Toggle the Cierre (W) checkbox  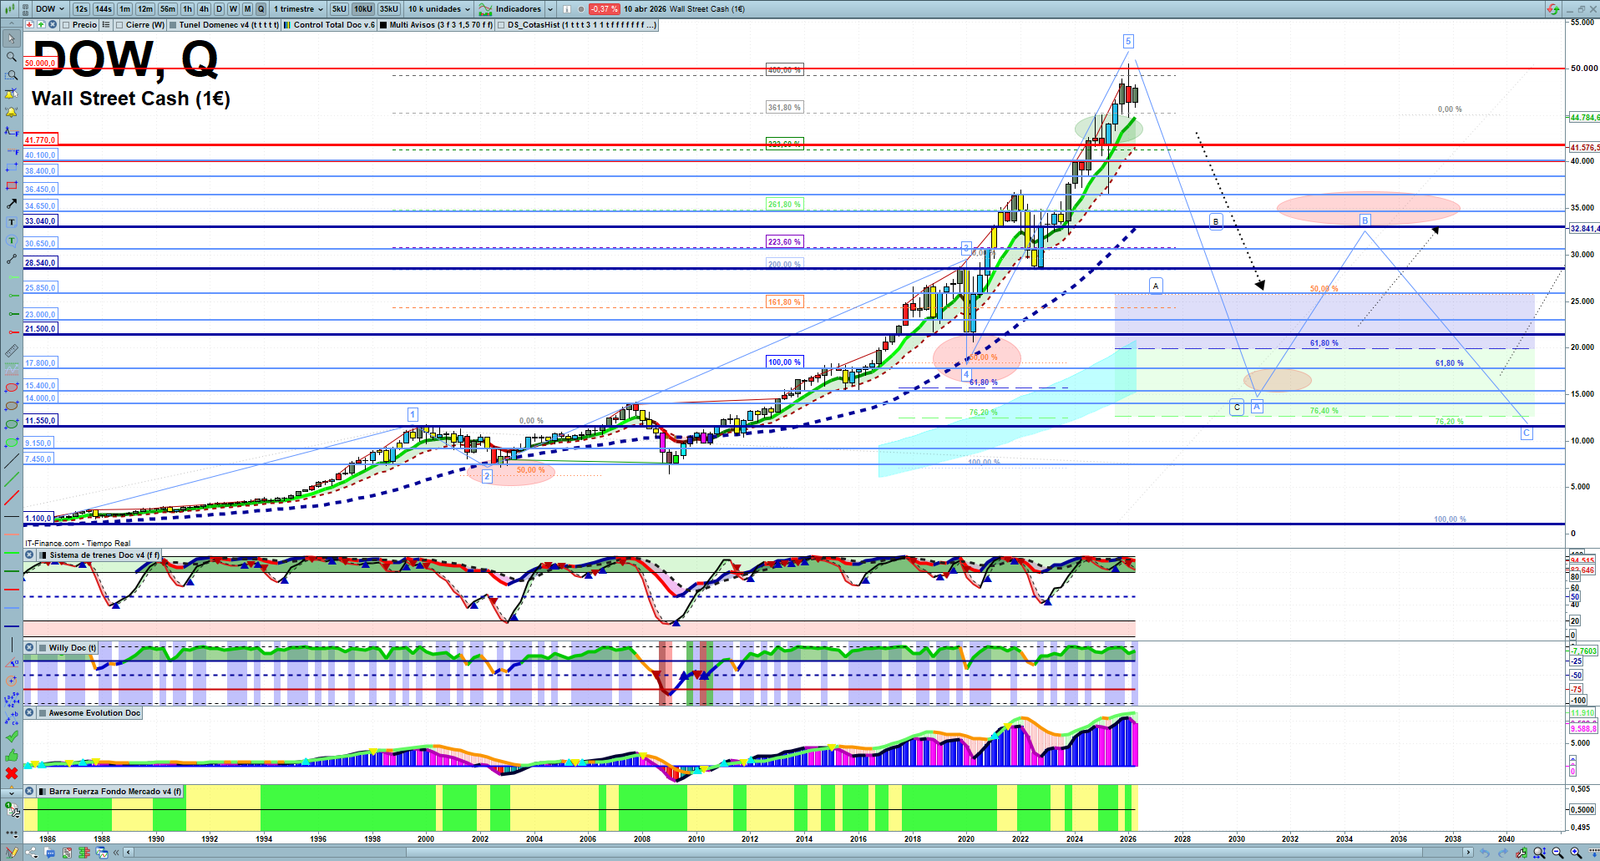[120, 25]
